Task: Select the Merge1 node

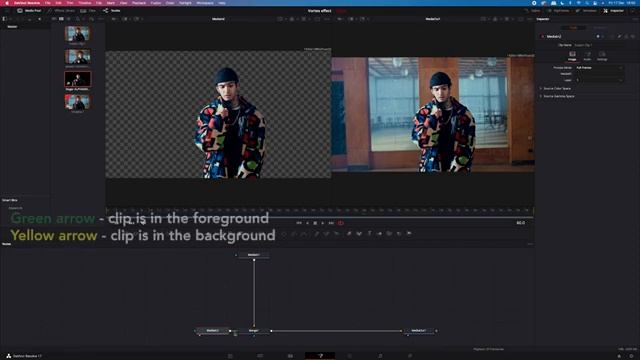Action: (x=254, y=331)
